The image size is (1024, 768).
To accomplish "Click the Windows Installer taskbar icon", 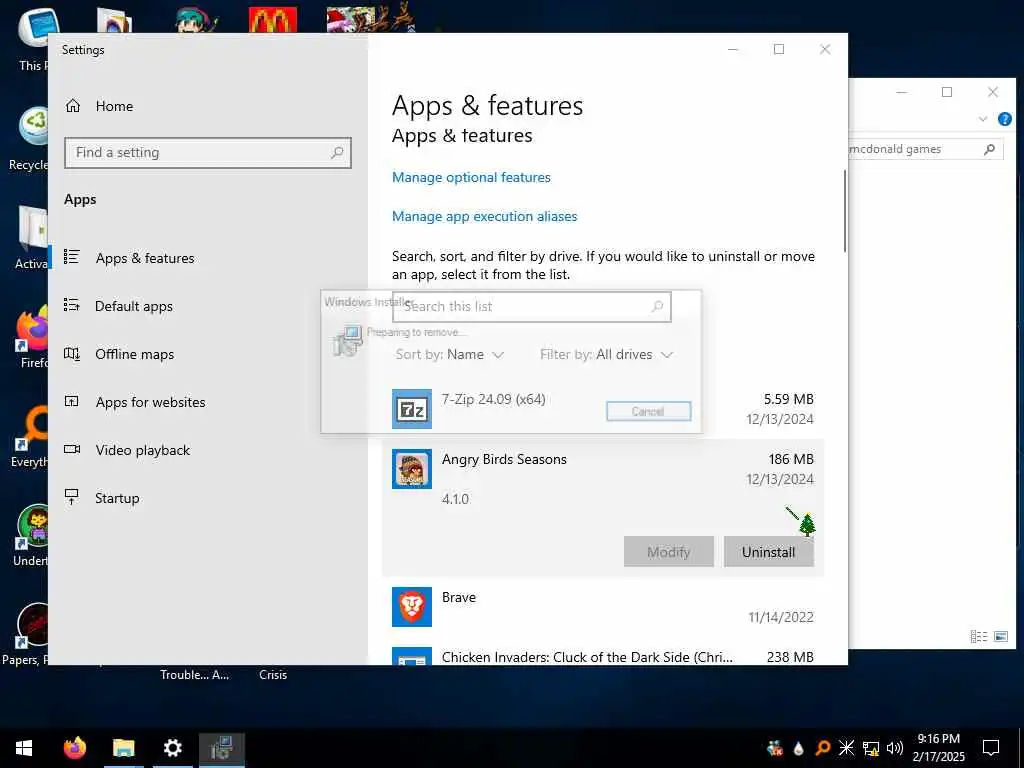I will click(x=222, y=748).
